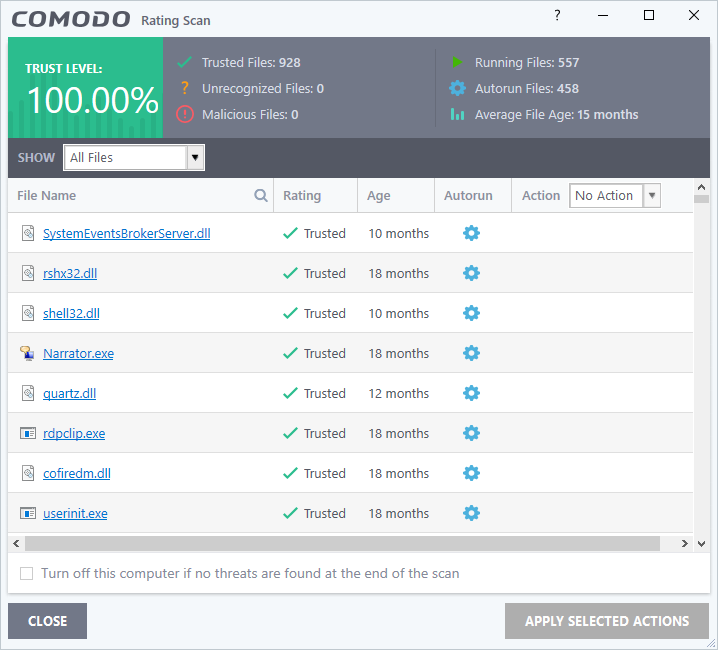Click the green play icon beside Running Files
Image resolution: width=718 pixels, height=650 pixels.
click(457, 62)
